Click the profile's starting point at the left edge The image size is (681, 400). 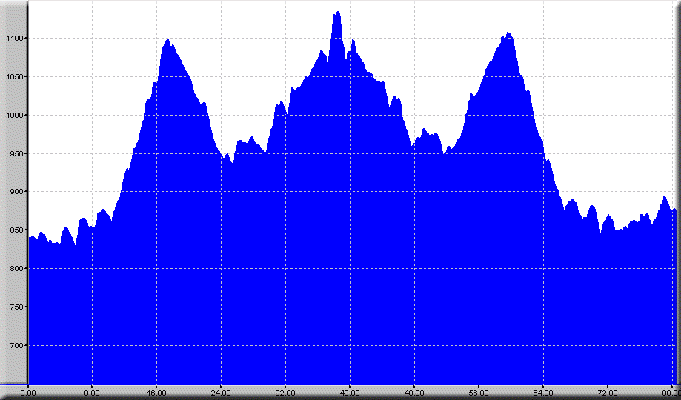pyautogui.click(x=30, y=238)
